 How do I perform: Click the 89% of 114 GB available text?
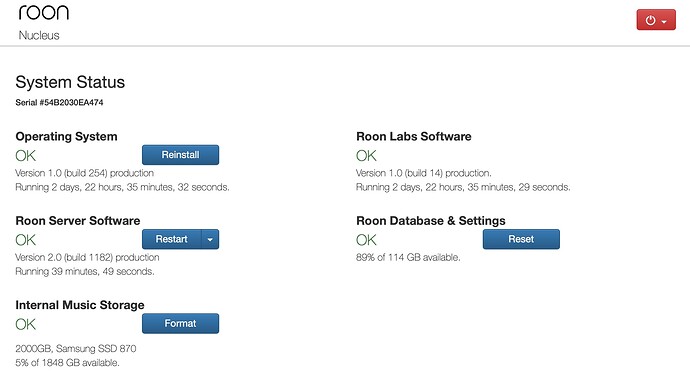tap(408, 257)
